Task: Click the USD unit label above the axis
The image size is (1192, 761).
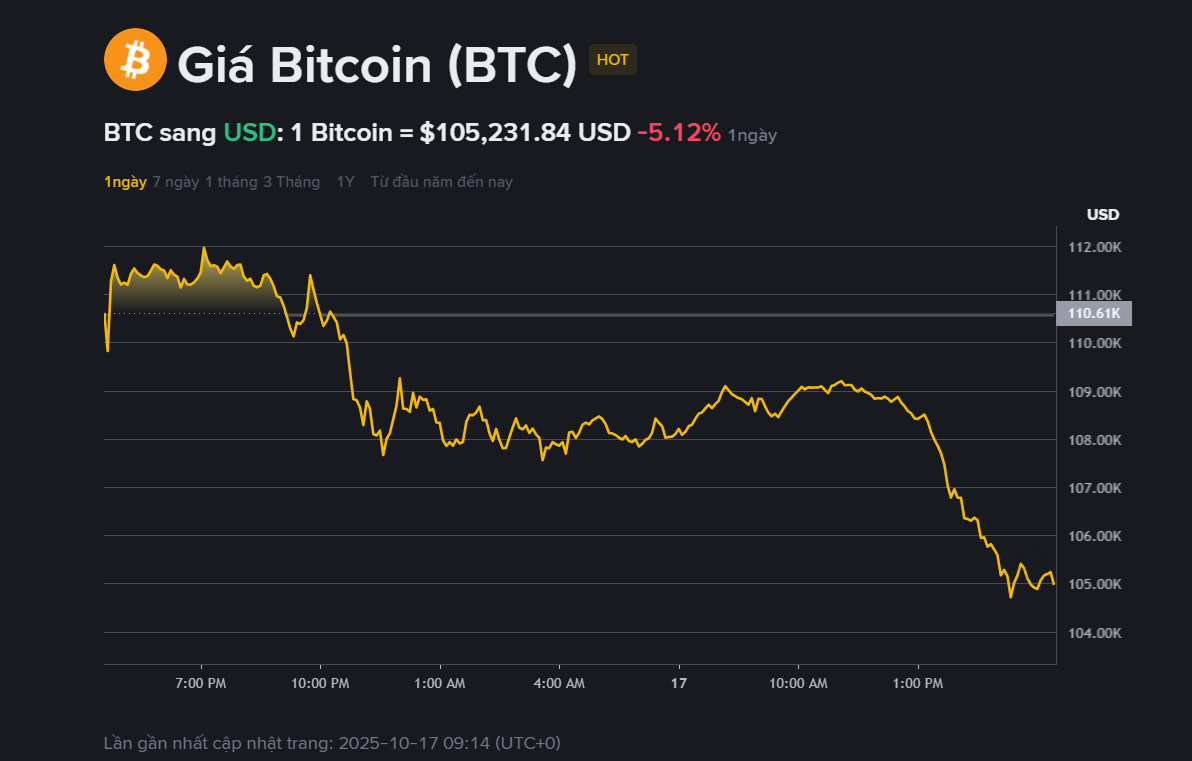Action: point(1103,215)
